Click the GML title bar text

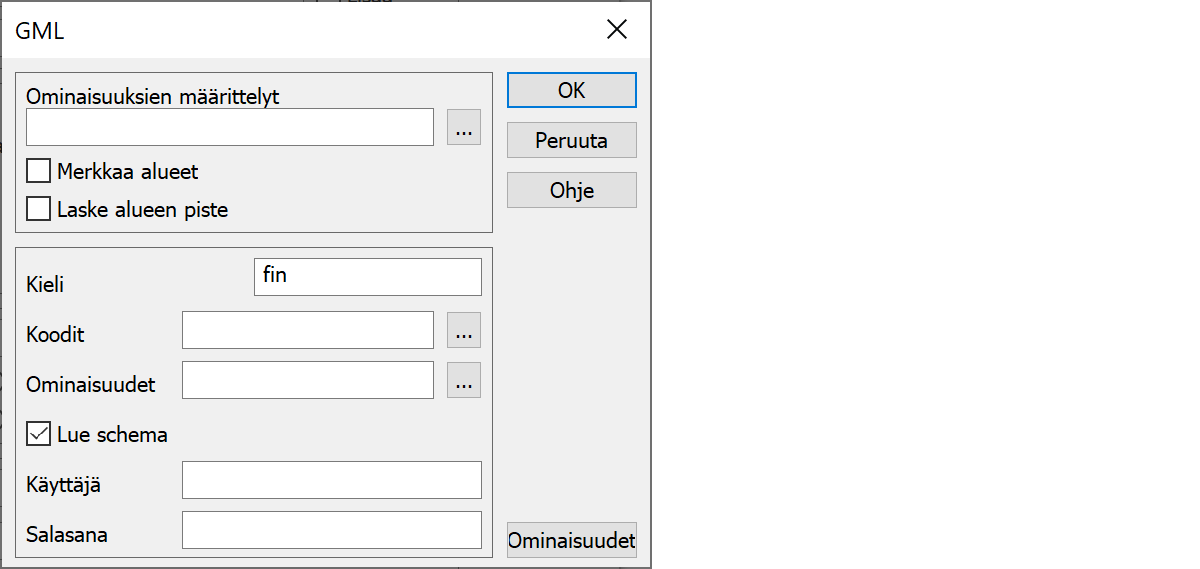click(40, 31)
